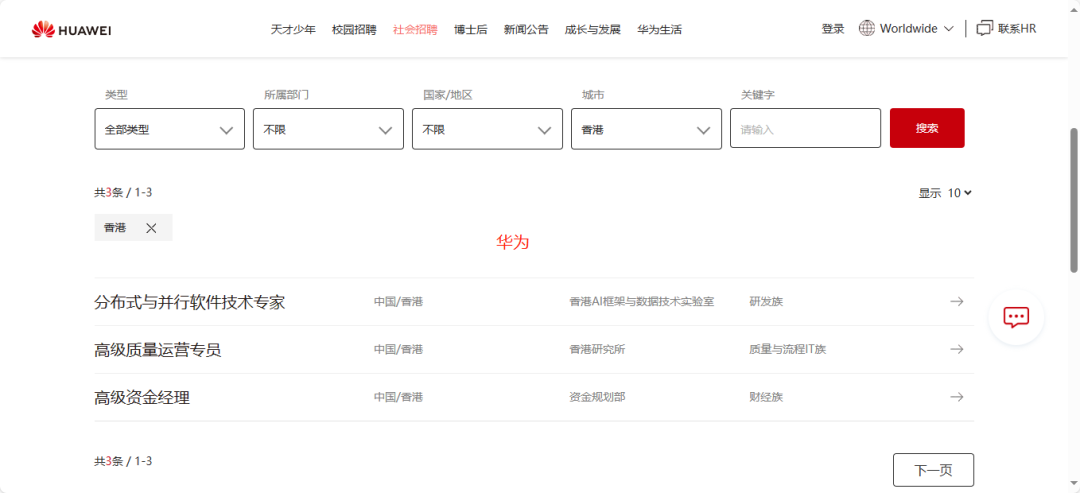Screen dimensions: 1080x493
Task: Open 高级资金经理 job title
Action: [x=142, y=398]
